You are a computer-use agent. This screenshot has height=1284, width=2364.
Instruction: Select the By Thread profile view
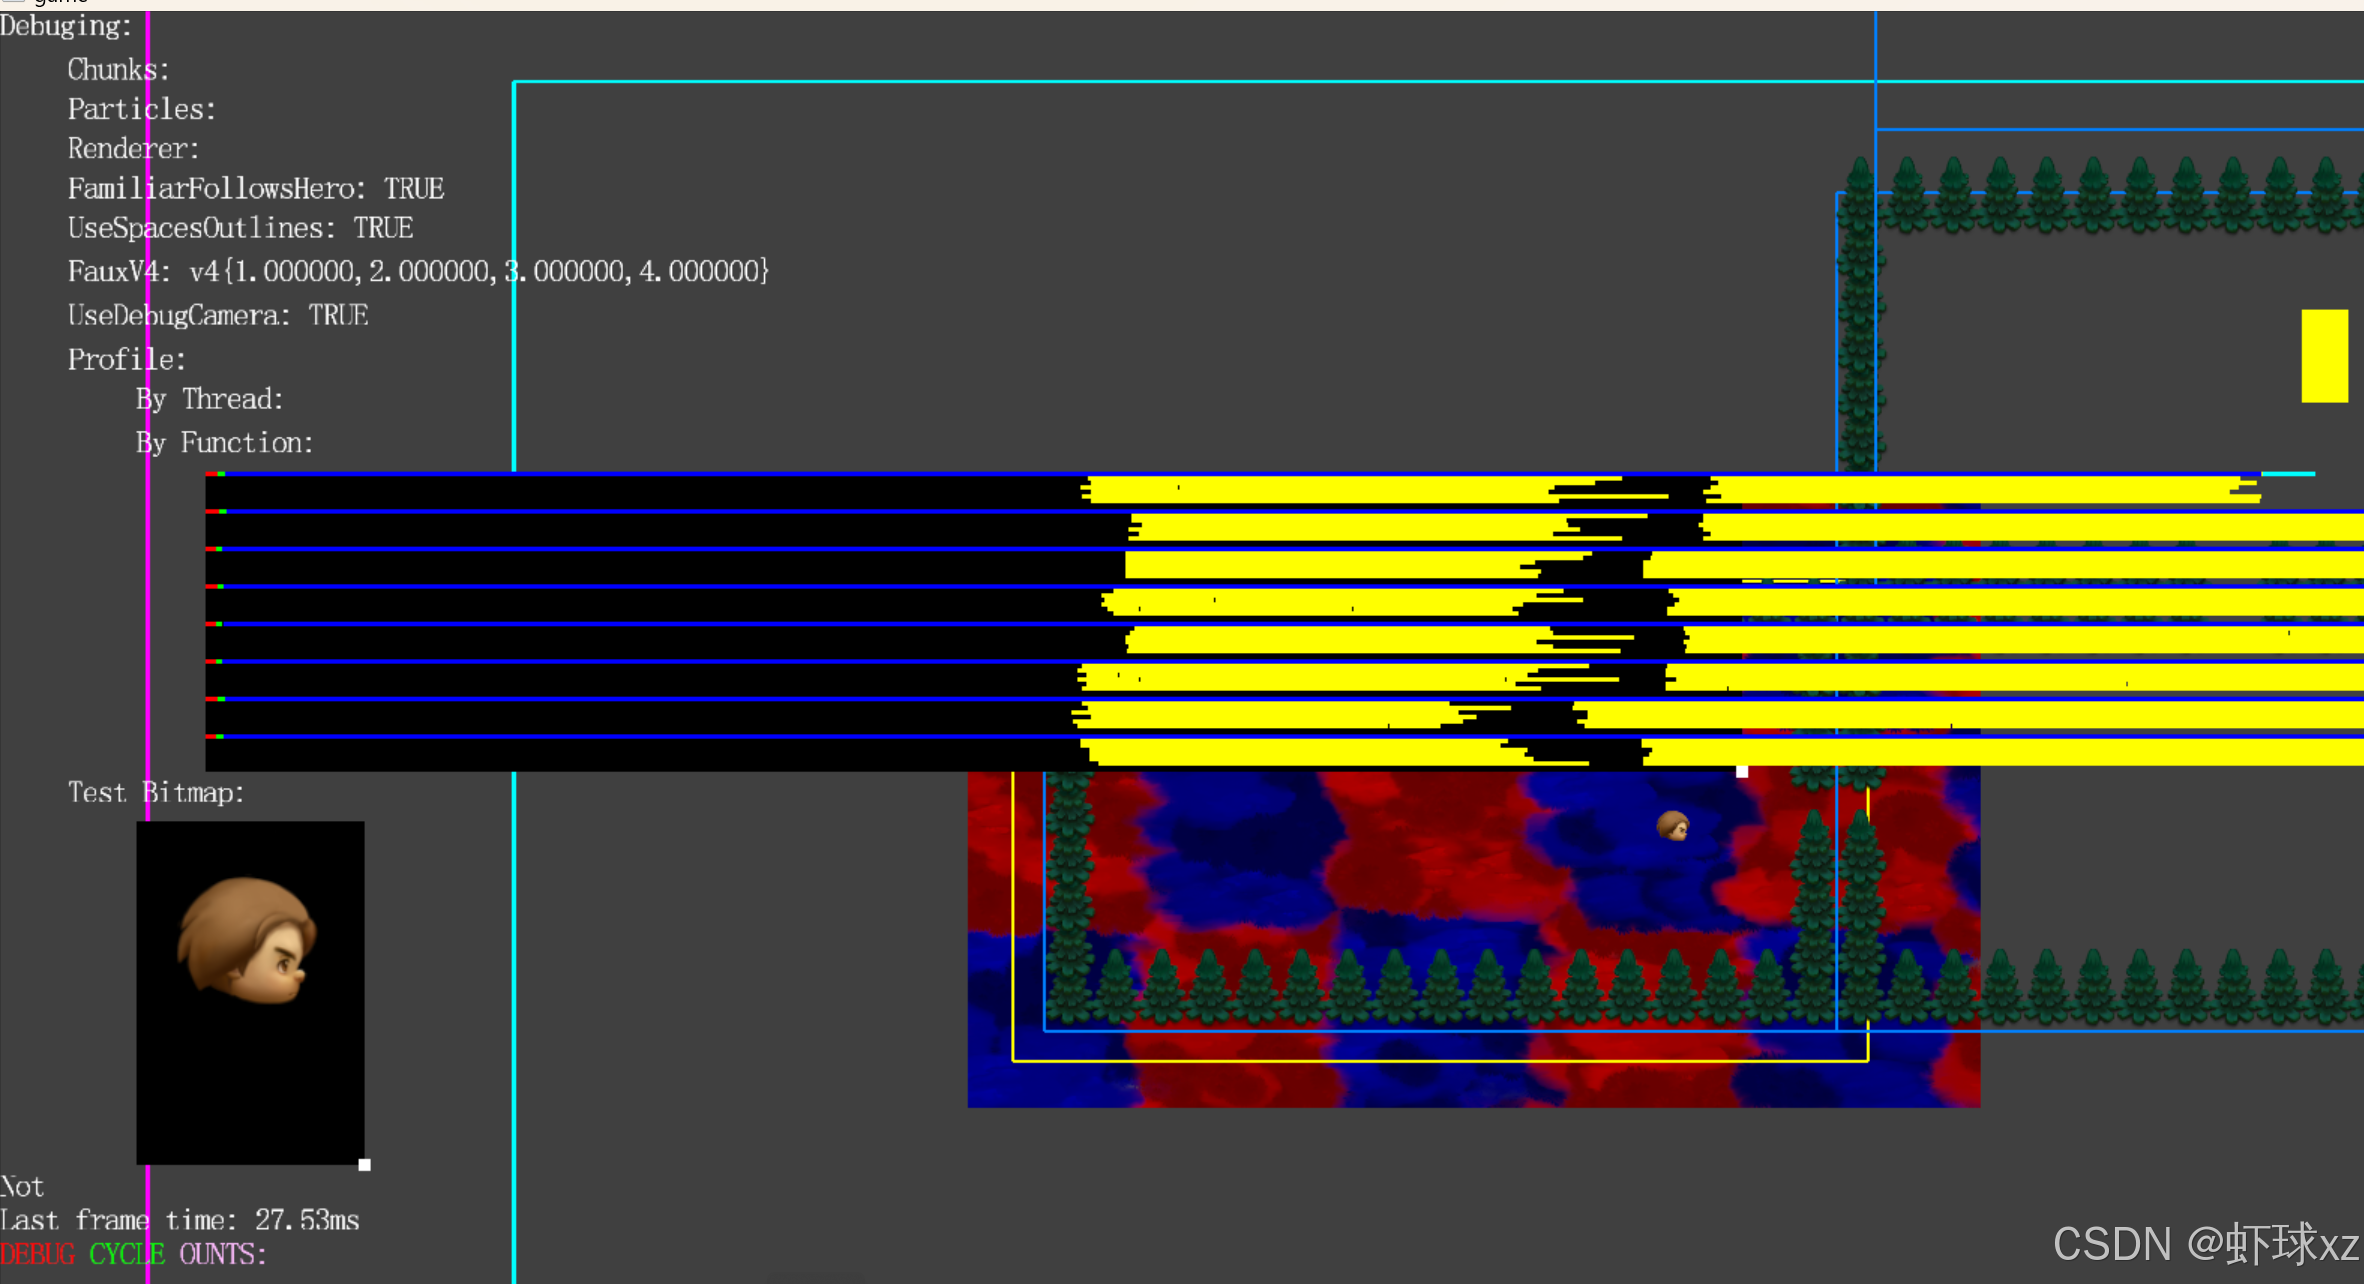tap(209, 400)
